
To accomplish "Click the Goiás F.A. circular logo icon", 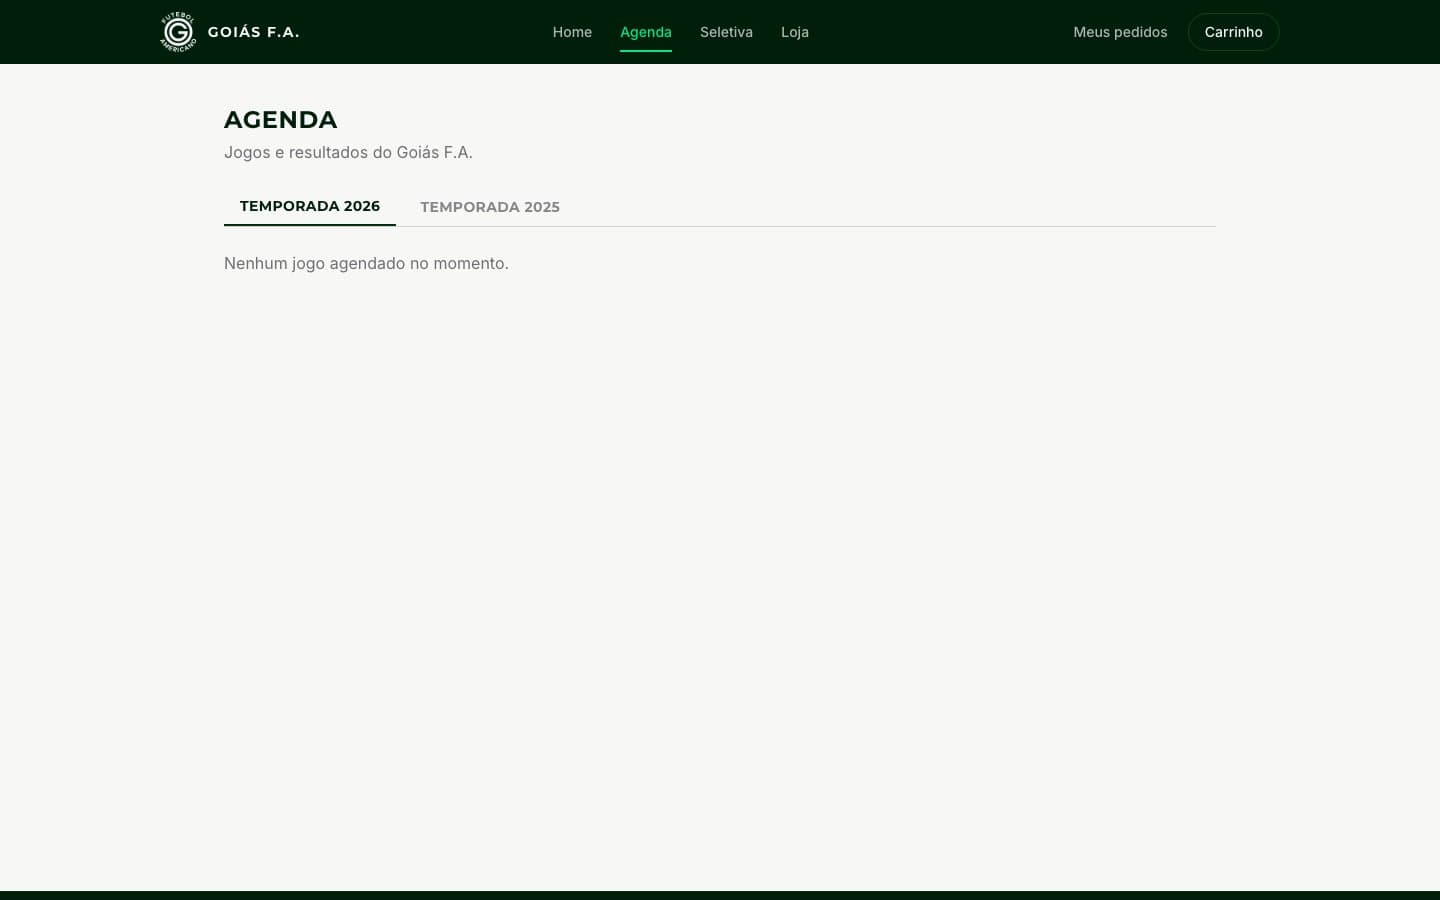I will click(178, 32).
